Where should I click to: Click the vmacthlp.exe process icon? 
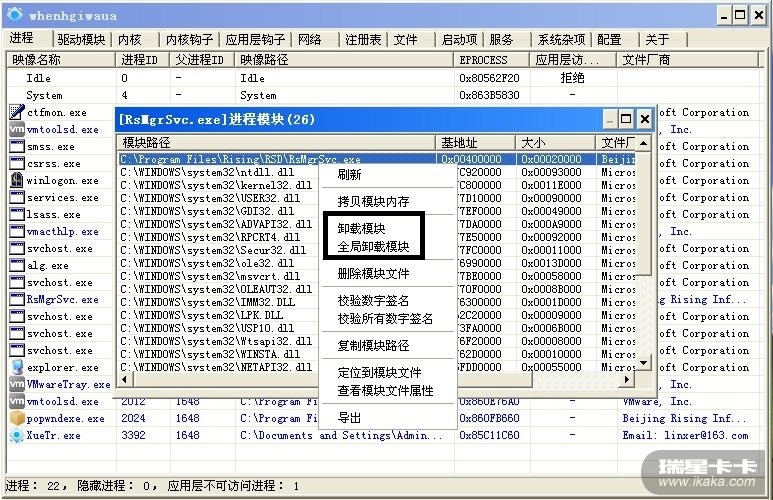17,231
